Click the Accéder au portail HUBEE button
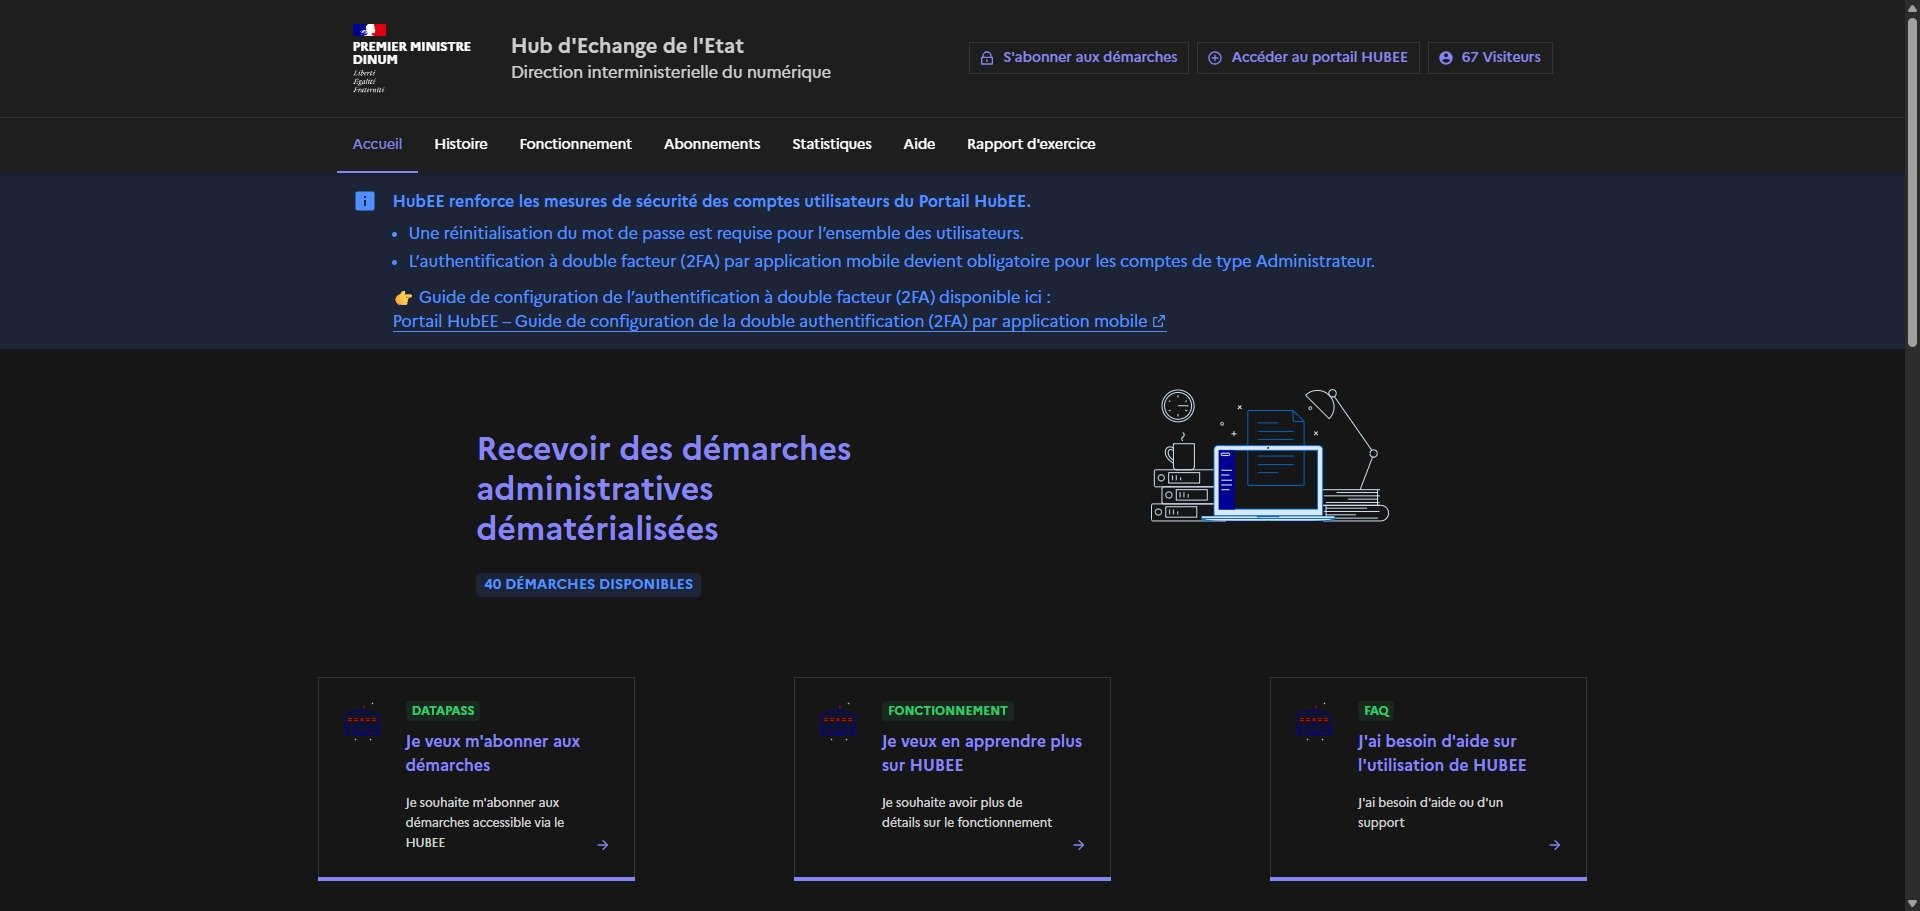The height and width of the screenshot is (911, 1920). [1307, 57]
